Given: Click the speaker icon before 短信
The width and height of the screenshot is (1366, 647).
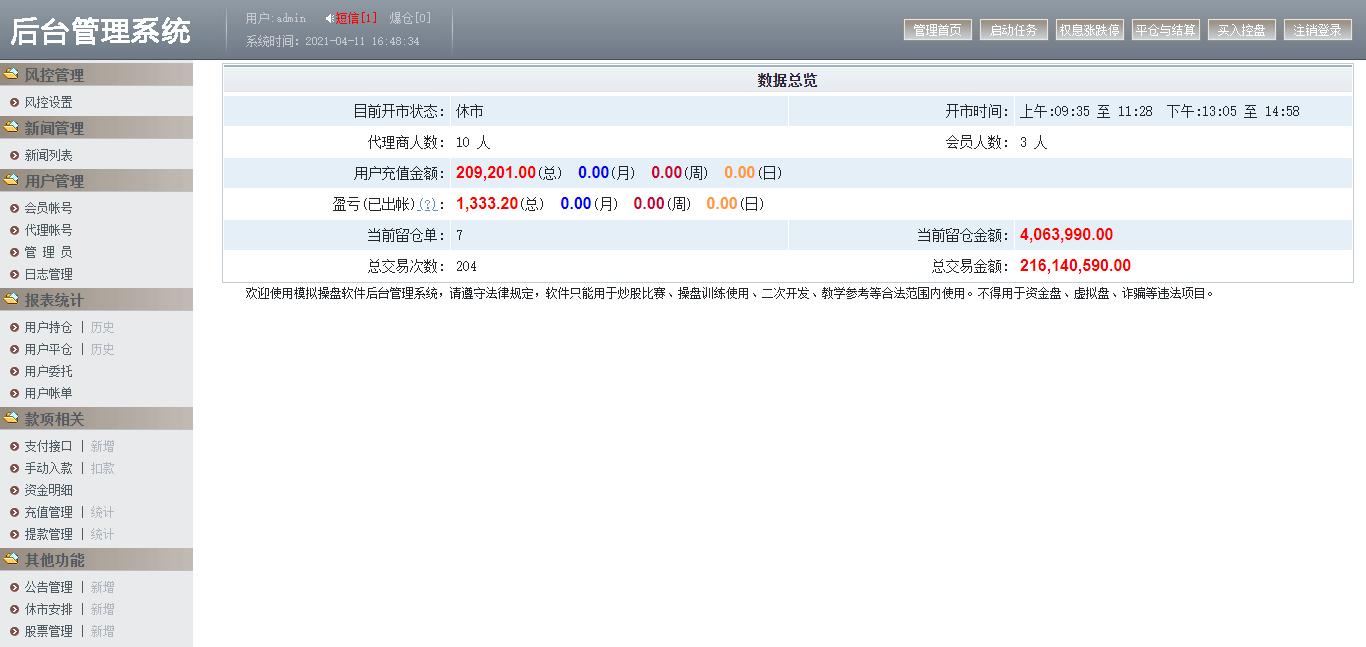Looking at the screenshot, I should coord(329,18).
